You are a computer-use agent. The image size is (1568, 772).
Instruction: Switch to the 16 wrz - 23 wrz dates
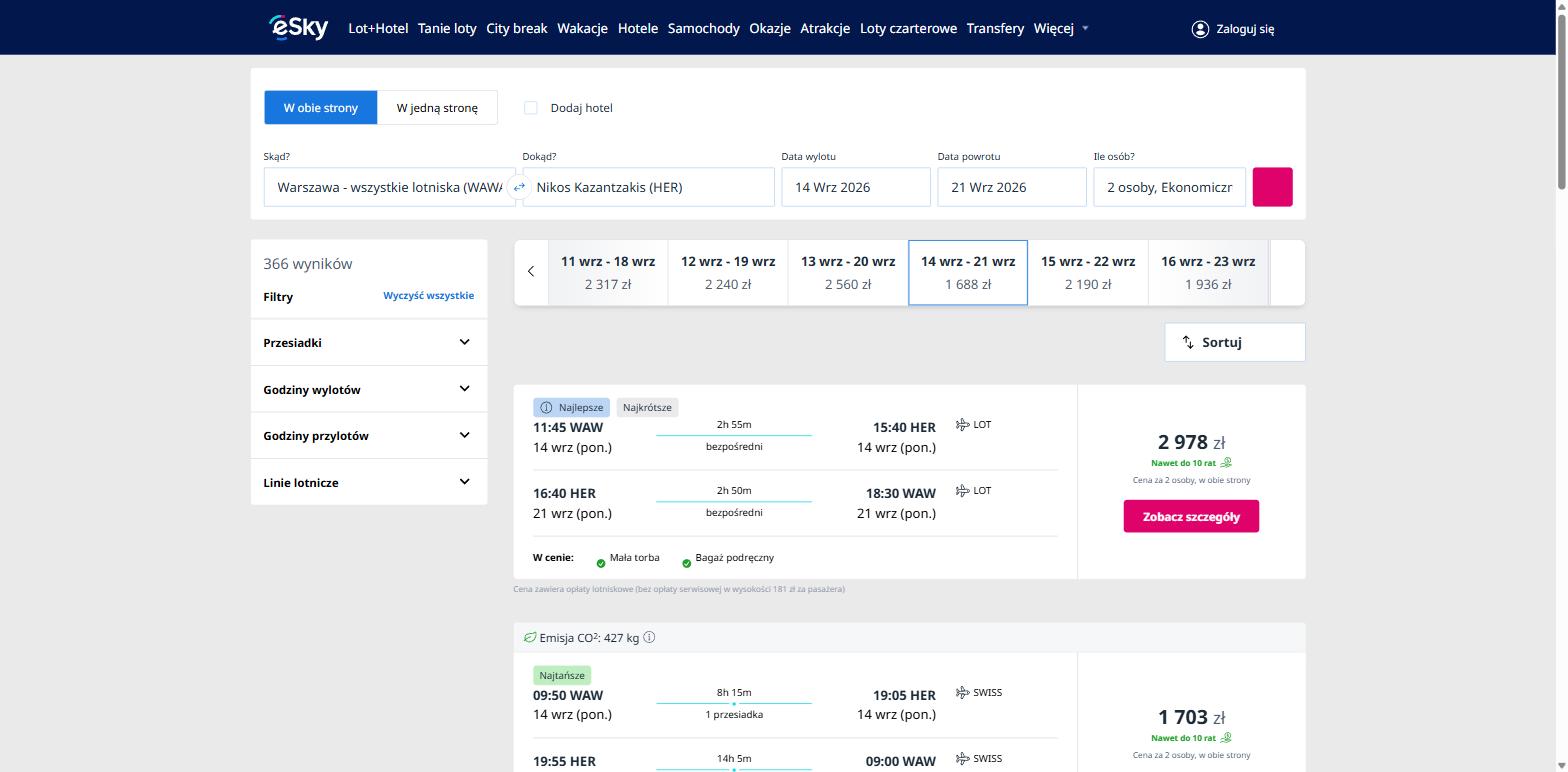pos(1208,272)
